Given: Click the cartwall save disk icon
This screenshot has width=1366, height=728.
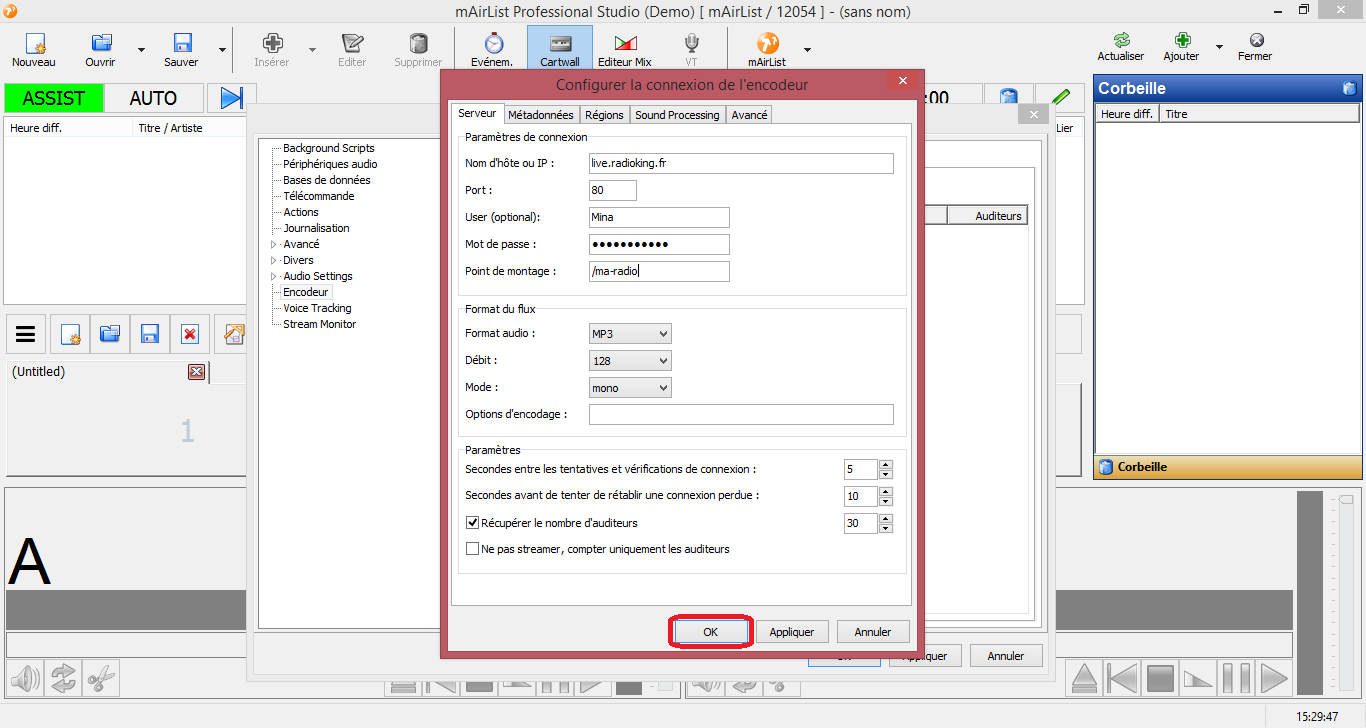Looking at the screenshot, I should (150, 334).
